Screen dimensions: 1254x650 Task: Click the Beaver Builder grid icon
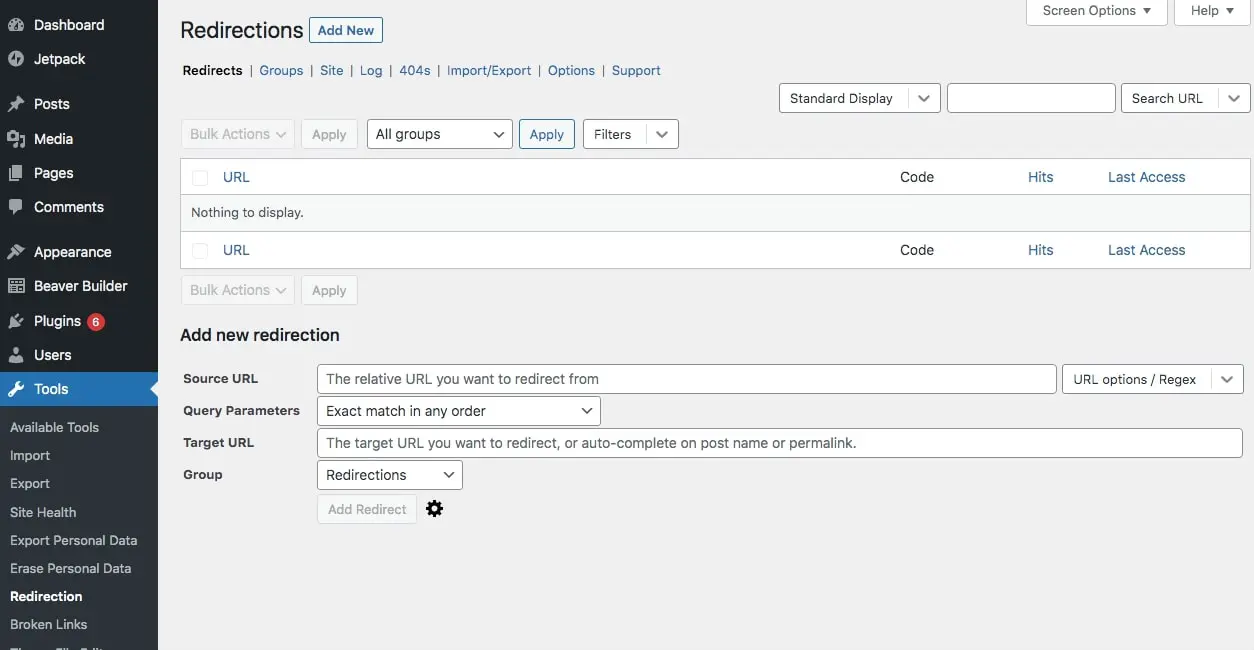click(x=16, y=286)
